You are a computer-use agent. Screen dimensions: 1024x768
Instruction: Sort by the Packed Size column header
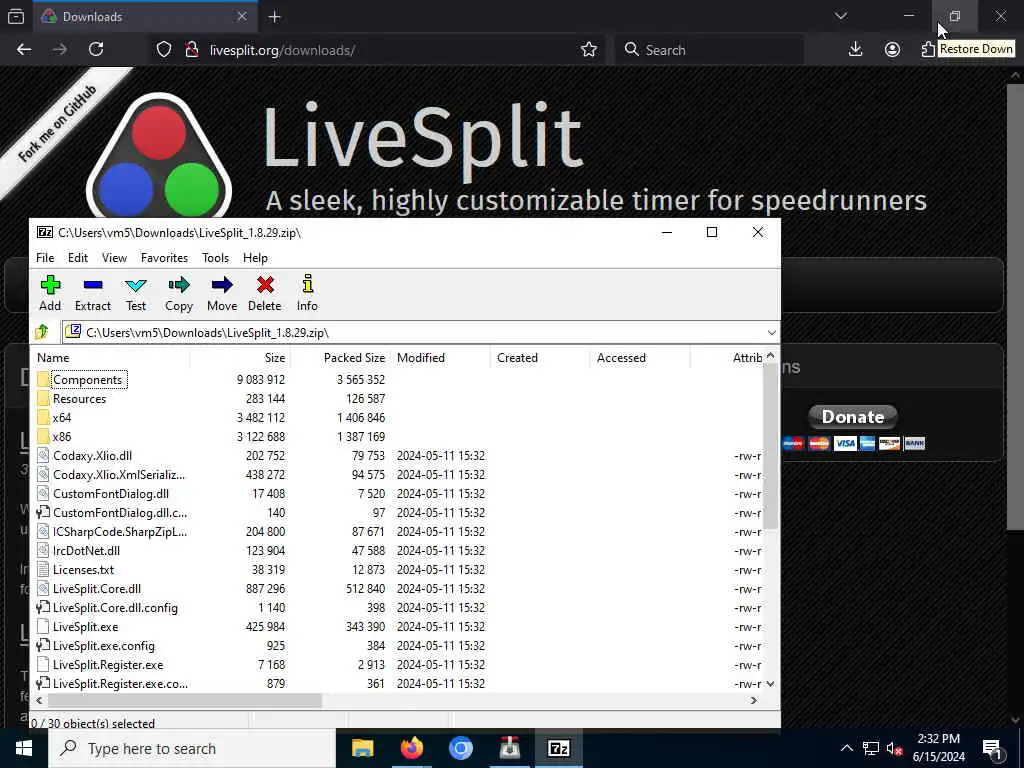pyautogui.click(x=340, y=358)
